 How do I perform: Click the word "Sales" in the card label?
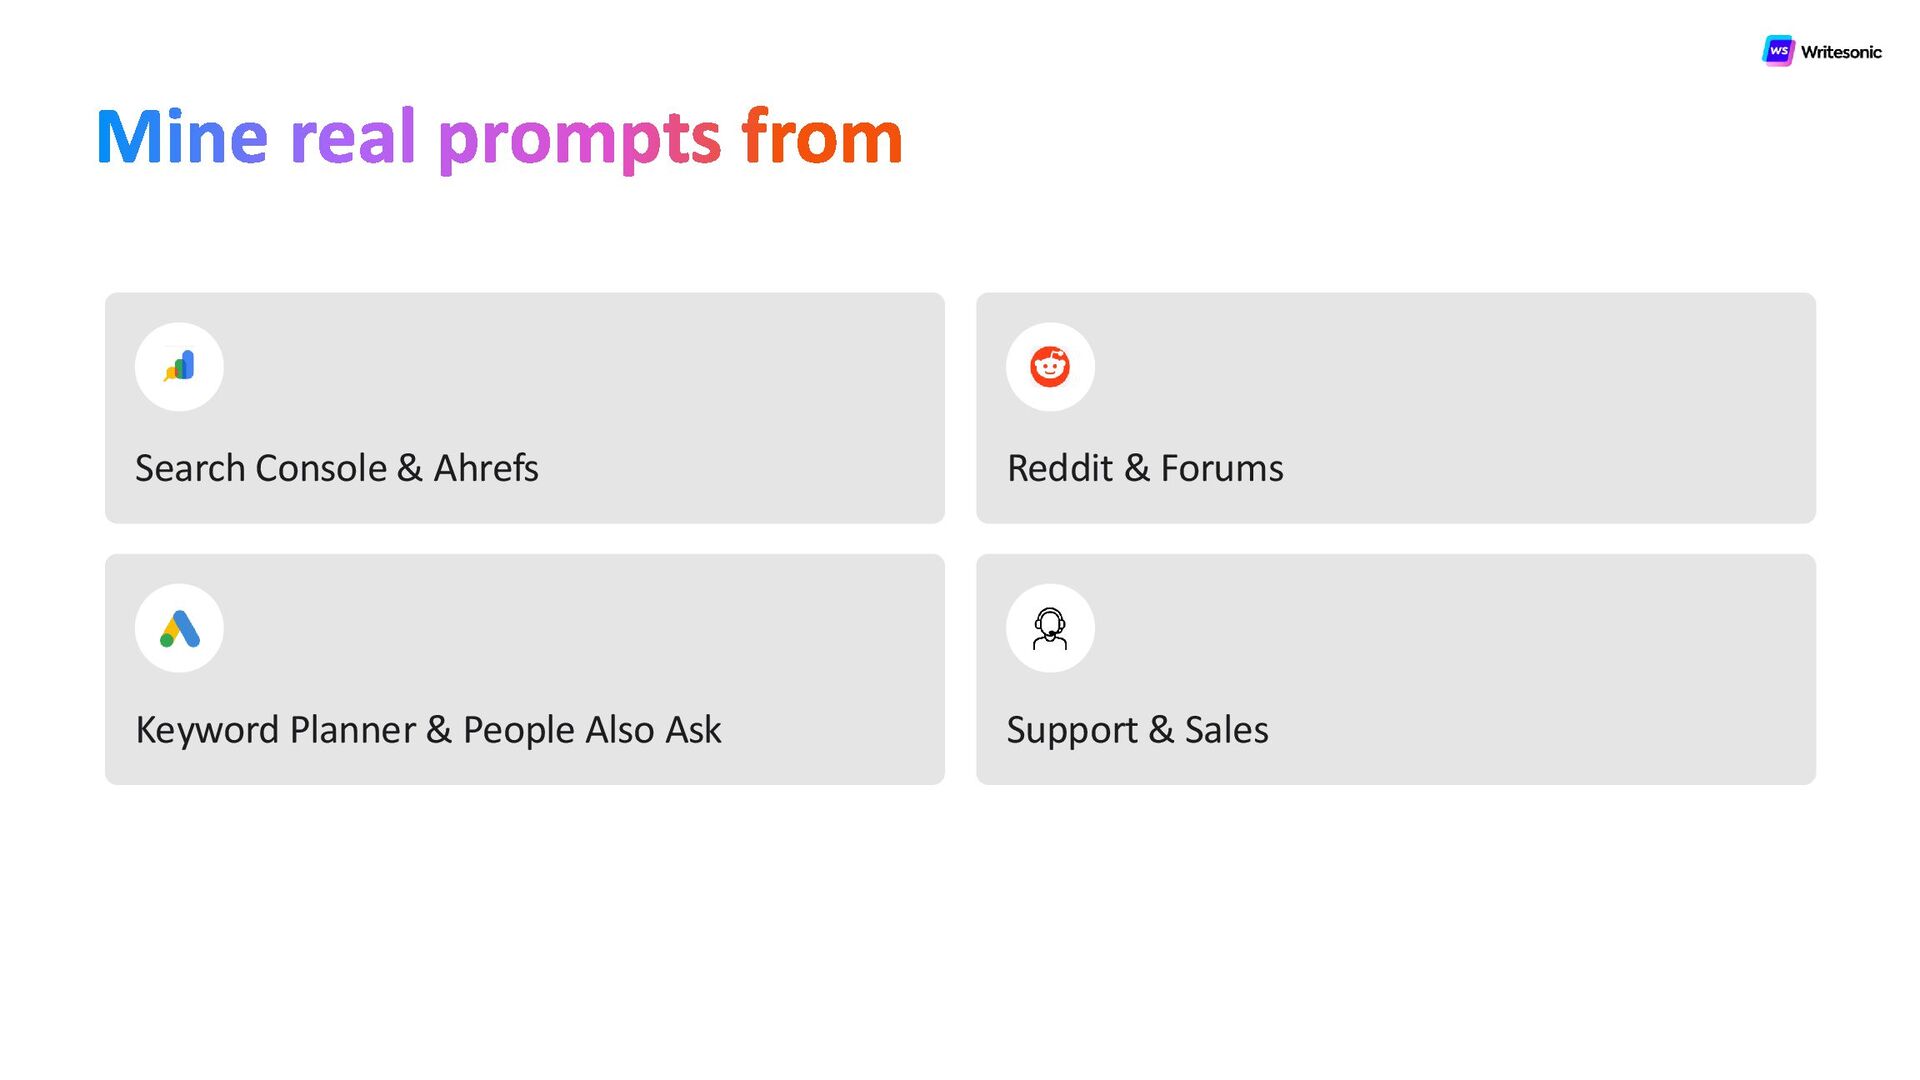pos(1226,730)
